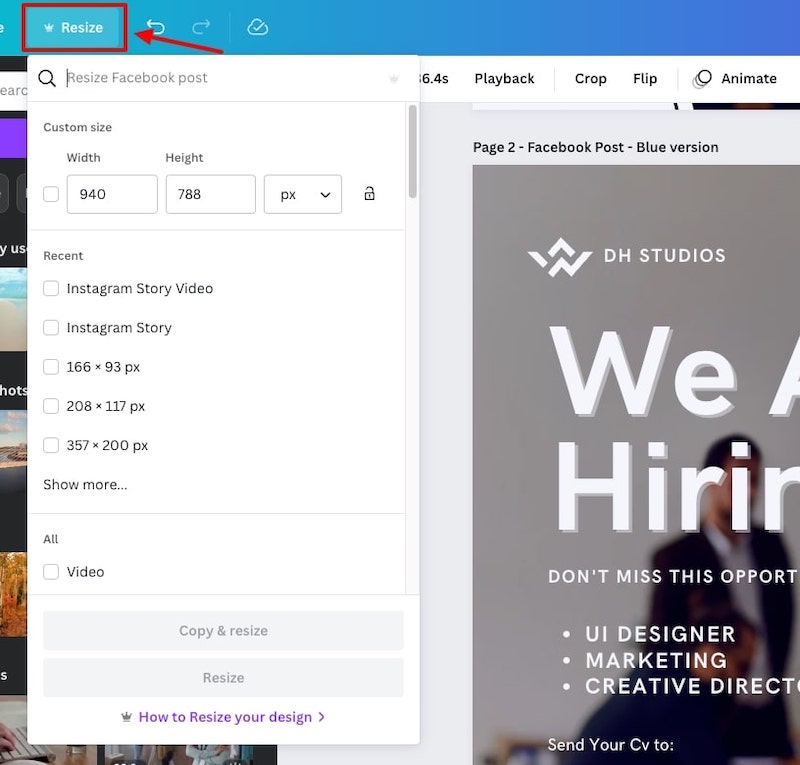Viewport: 800px width, 765px height.
Task: Expand recent sizes with Show more
Action: coord(85,484)
